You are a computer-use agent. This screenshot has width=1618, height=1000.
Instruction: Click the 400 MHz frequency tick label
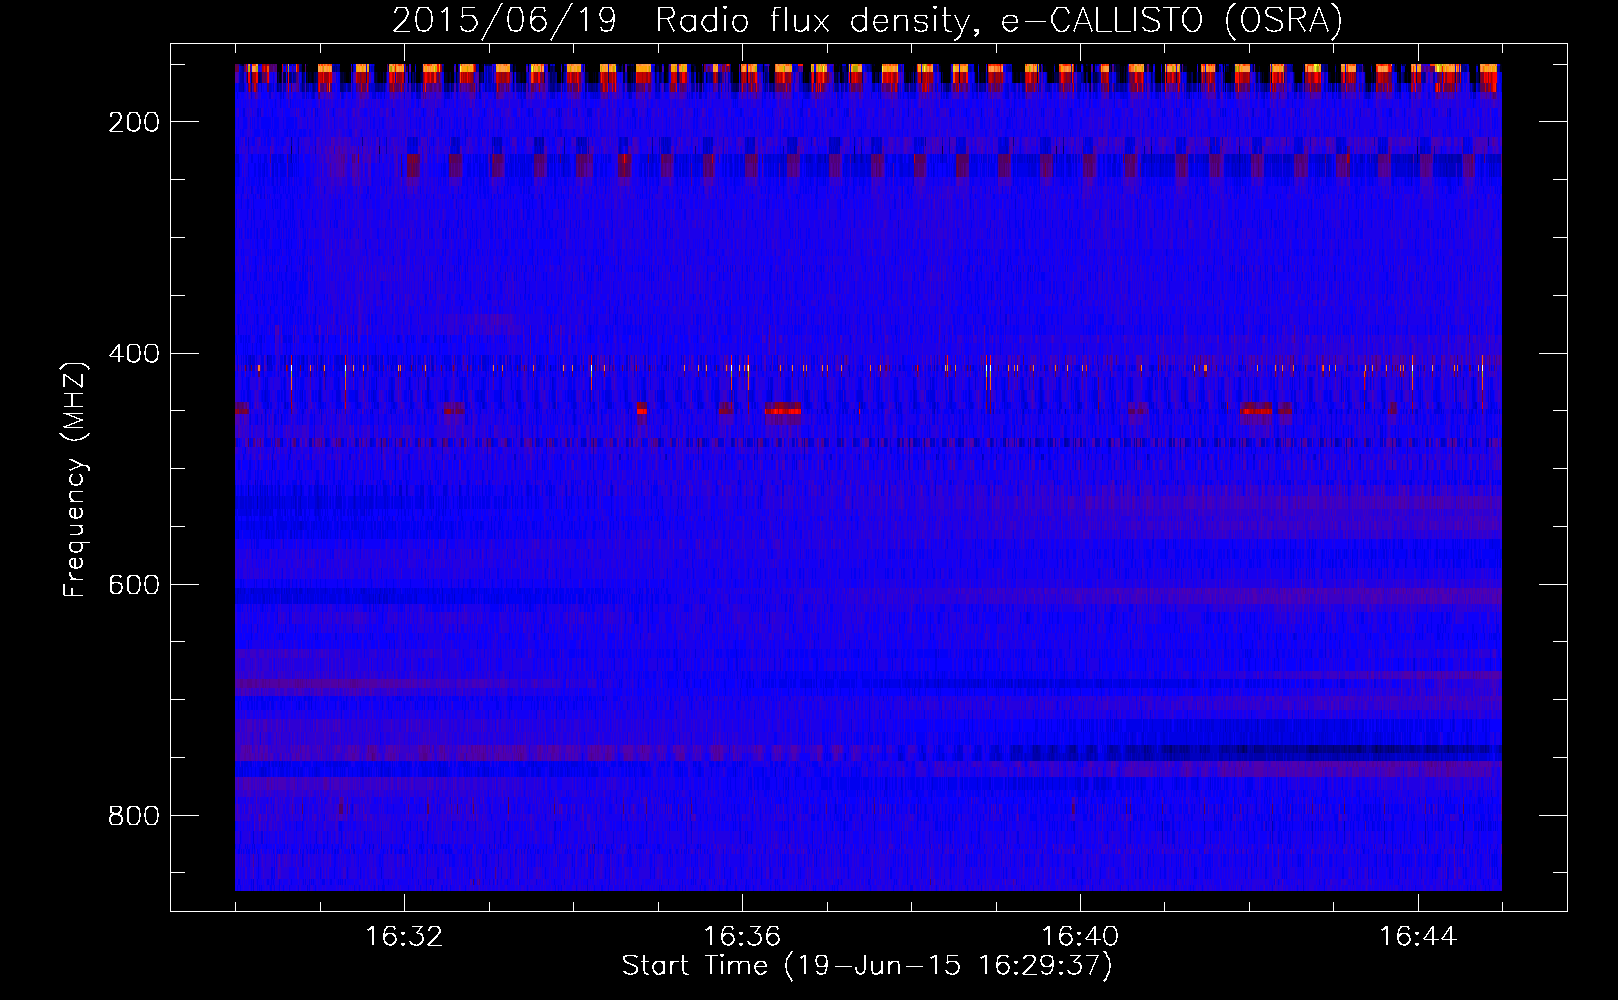tap(134, 354)
